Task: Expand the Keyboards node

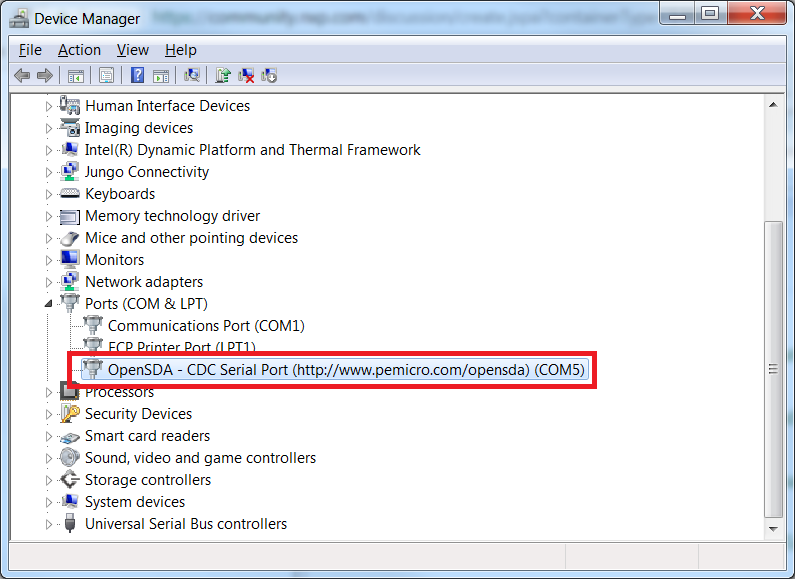Action: pyautogui.click(x=49, y=194)
